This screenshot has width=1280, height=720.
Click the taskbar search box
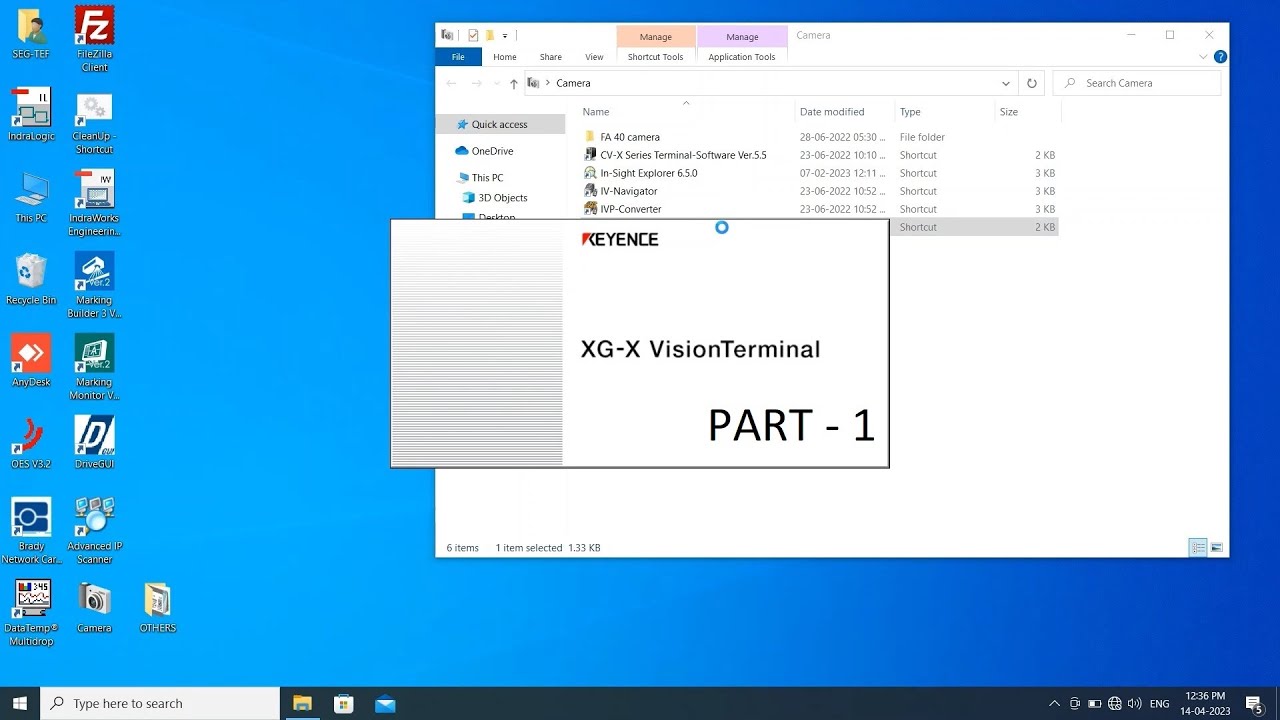160,704
